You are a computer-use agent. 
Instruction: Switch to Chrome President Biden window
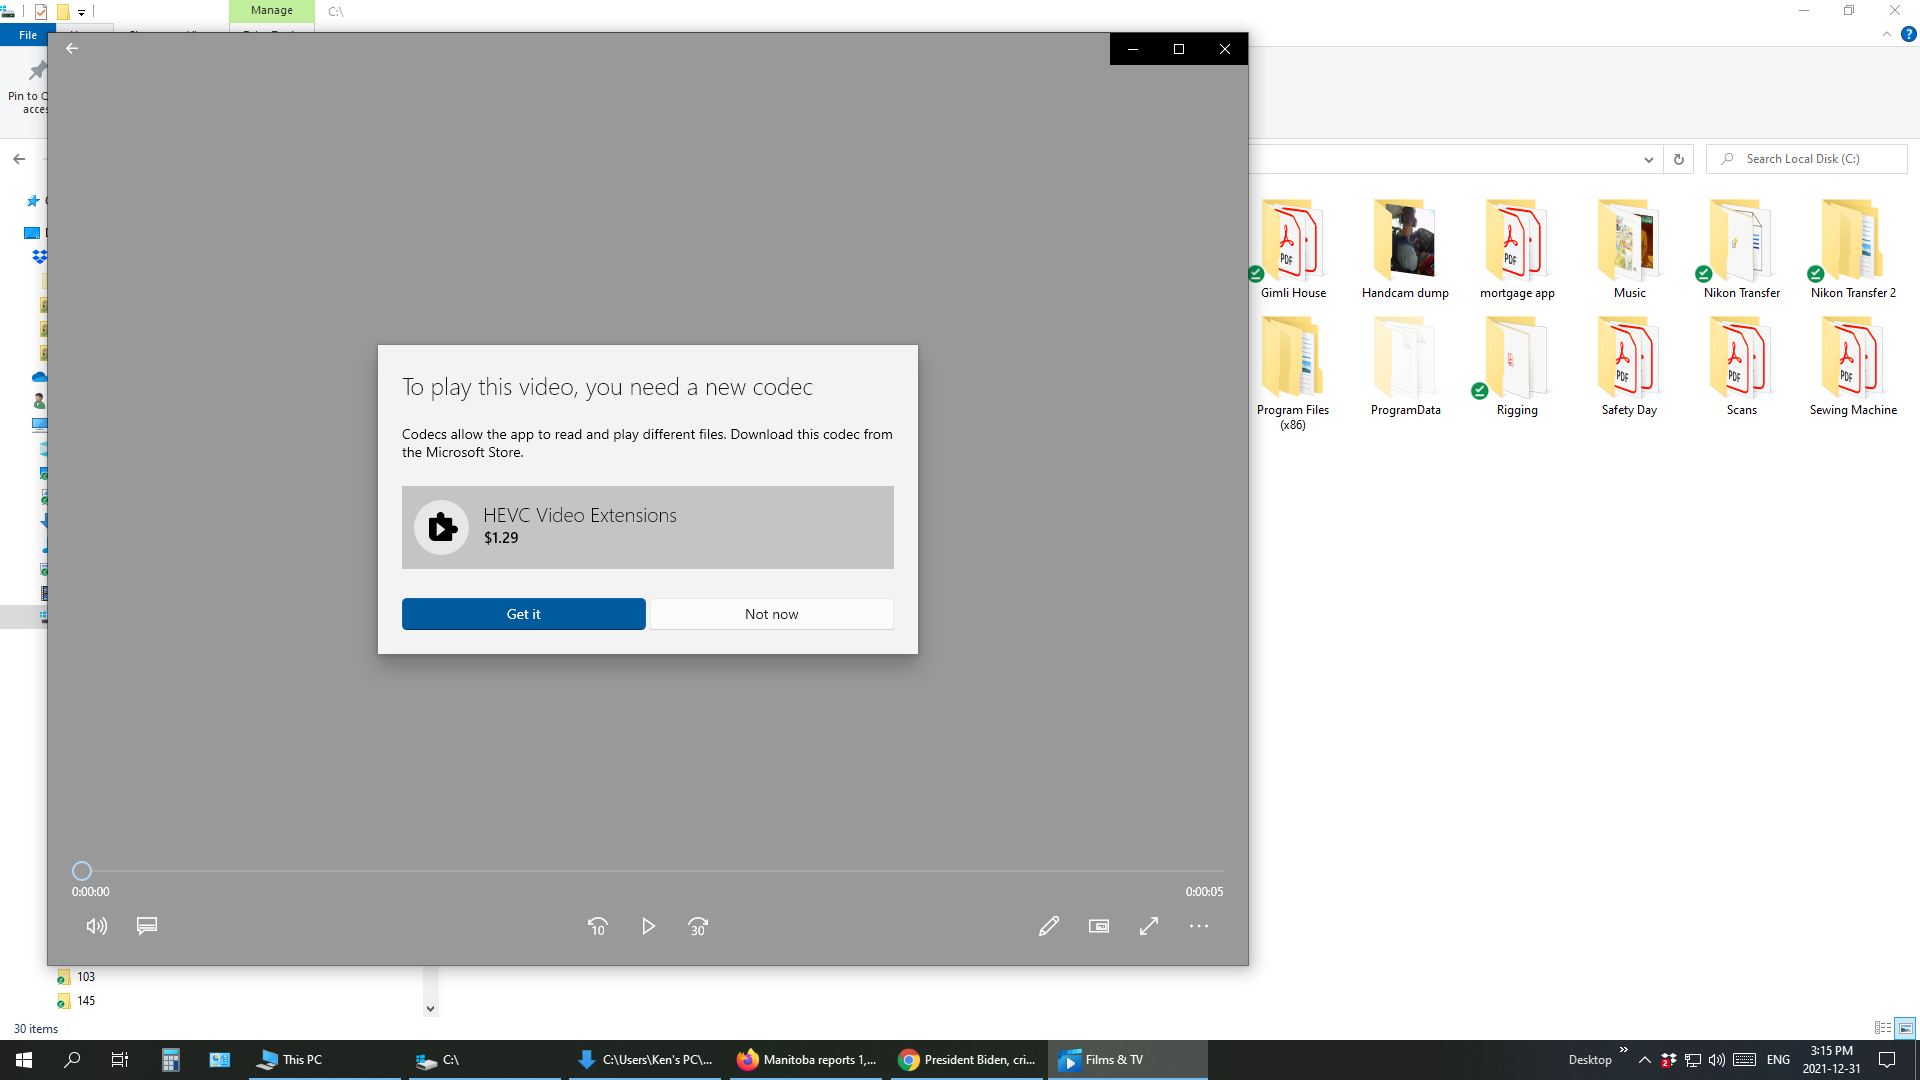[967, 1060]
